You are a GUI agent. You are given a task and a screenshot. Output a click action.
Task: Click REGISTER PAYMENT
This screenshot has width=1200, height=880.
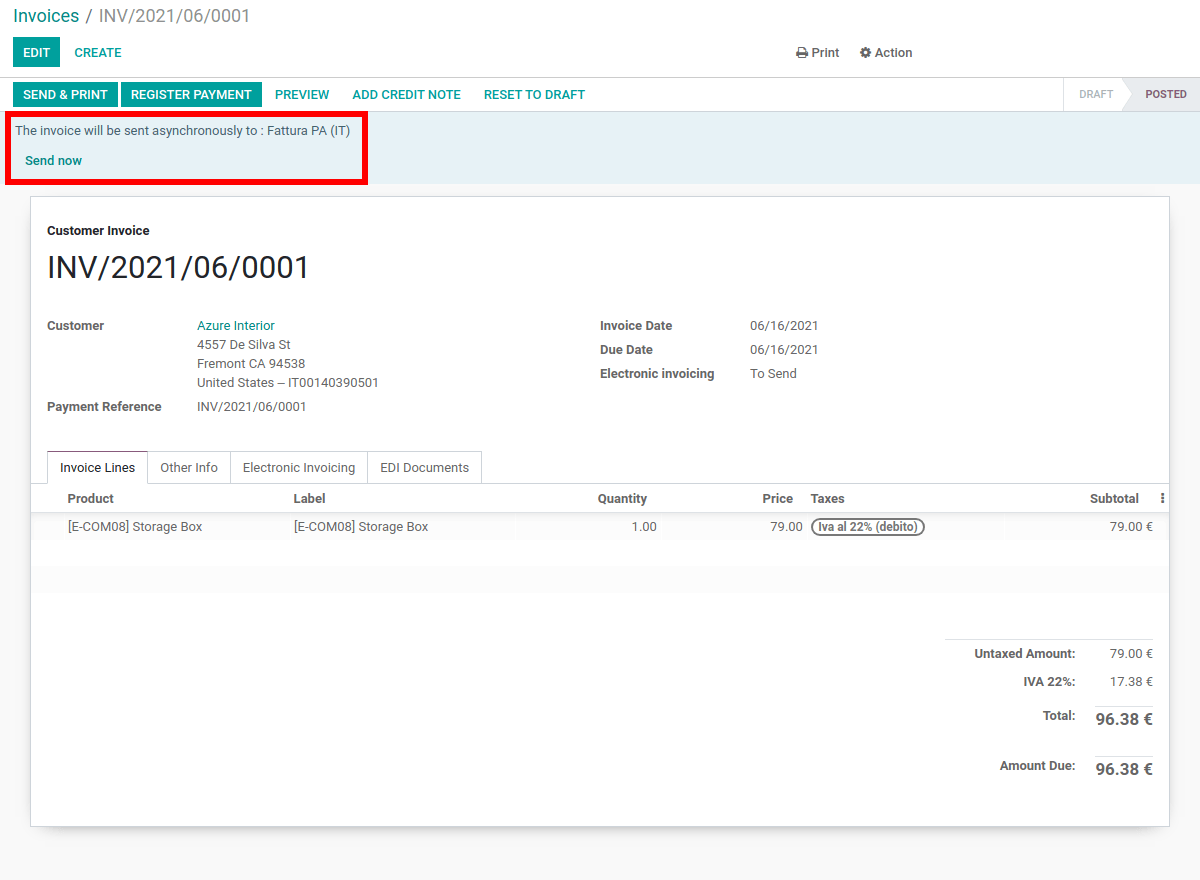point(191,95)
